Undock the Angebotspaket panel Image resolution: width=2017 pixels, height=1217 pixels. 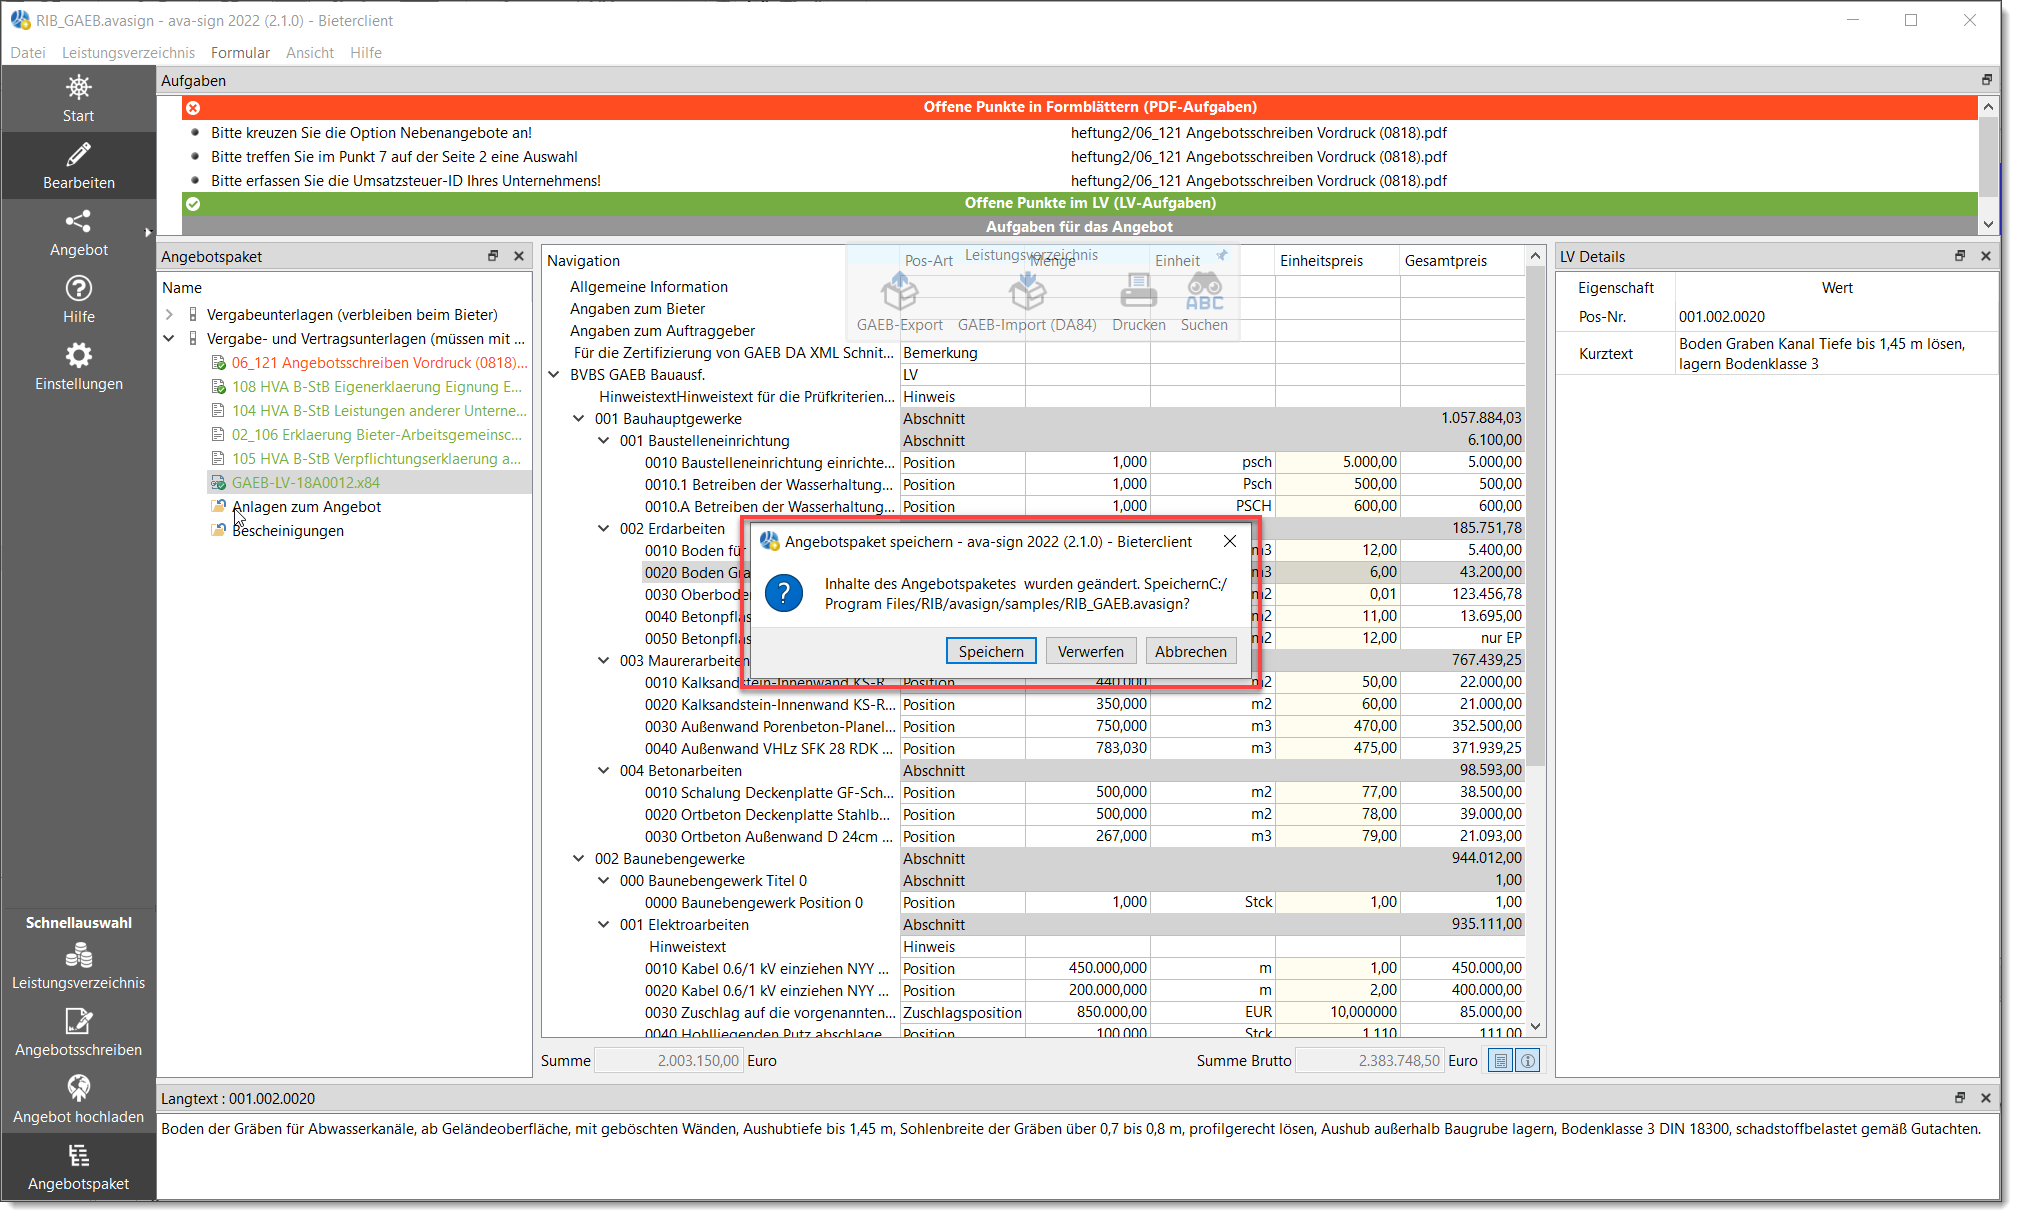[493, 256]
